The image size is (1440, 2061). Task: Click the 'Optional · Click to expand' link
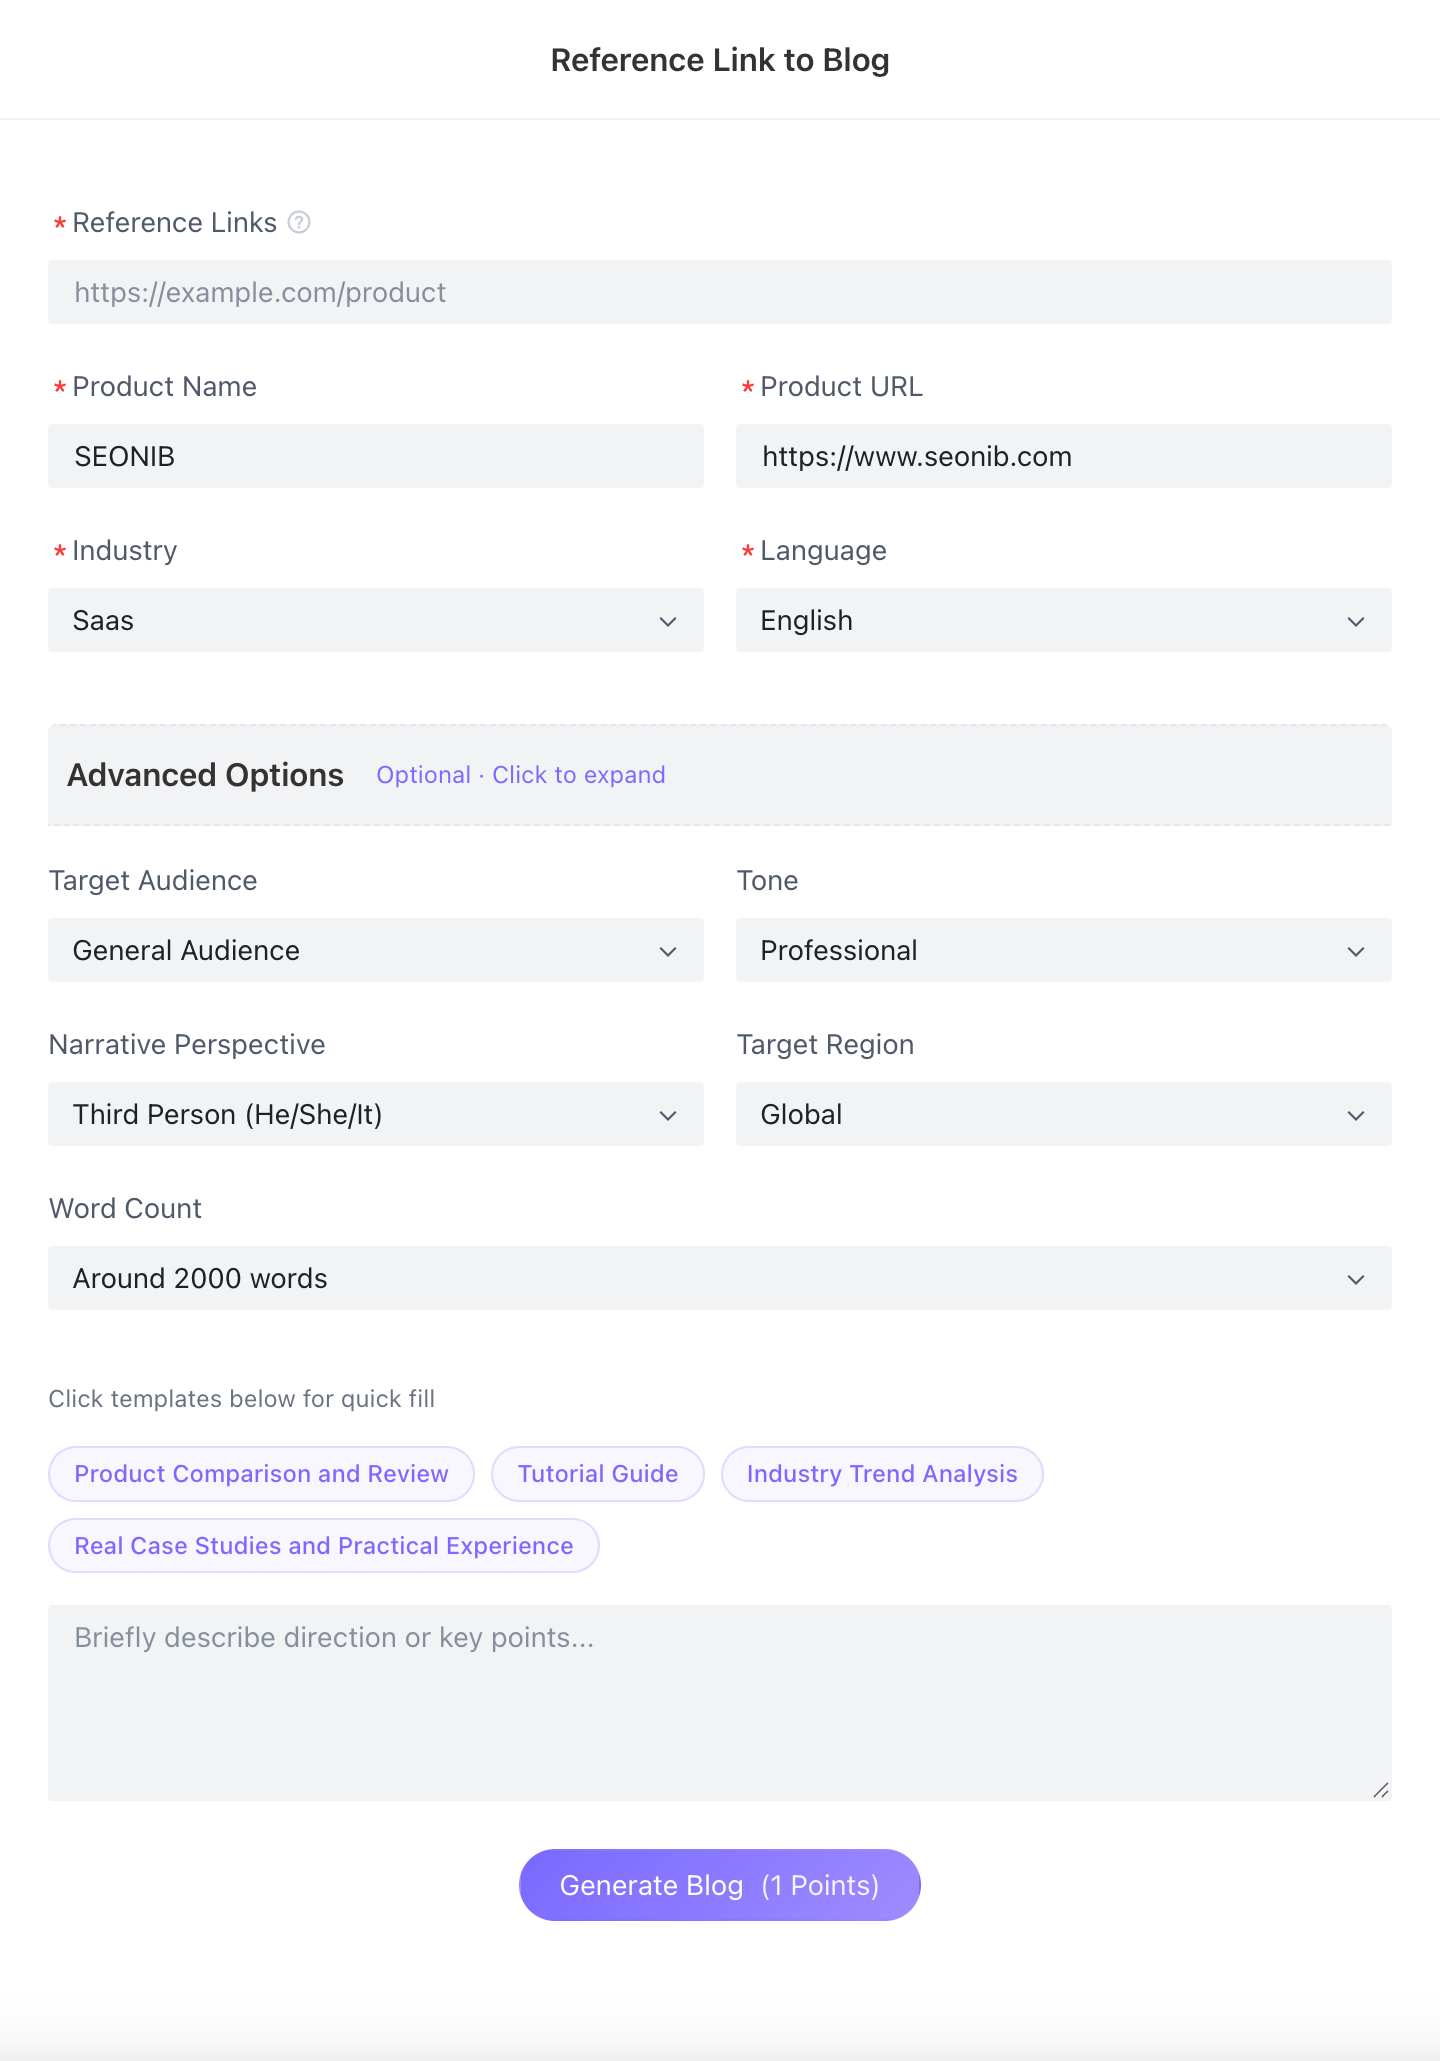pyautogui.click(x=521, y=775)
